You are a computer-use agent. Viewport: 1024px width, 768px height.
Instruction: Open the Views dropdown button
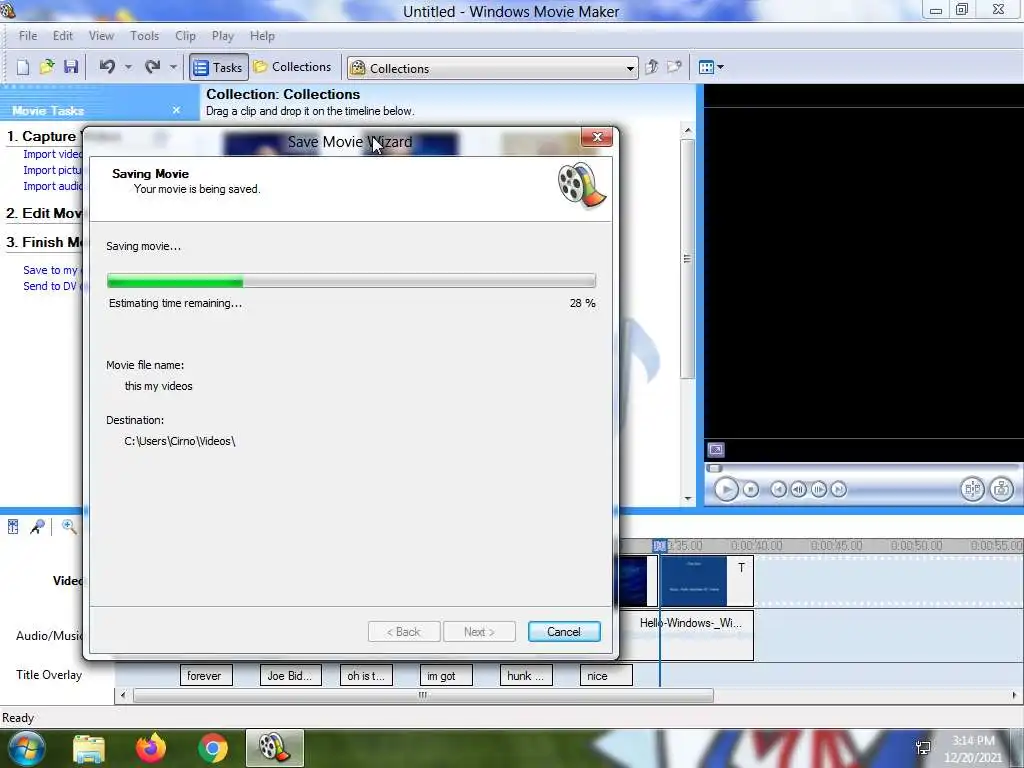[711, 67]
